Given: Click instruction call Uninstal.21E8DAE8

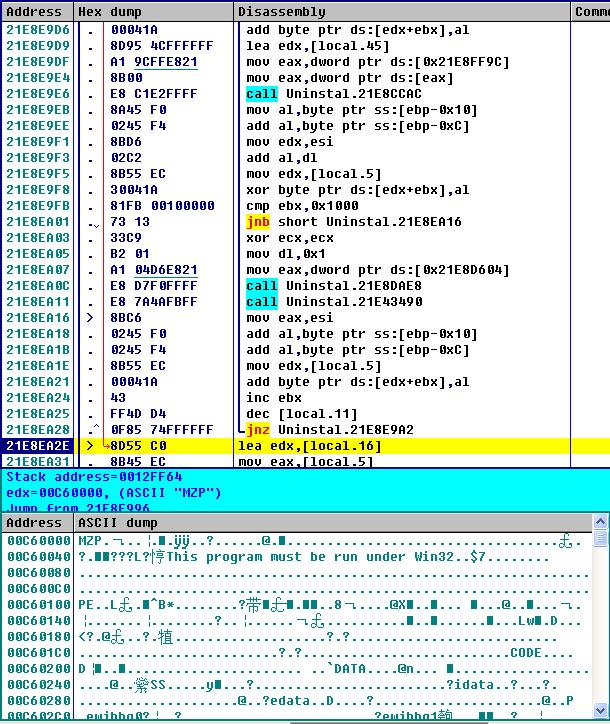Looking at the screenshot, I should [x=334, y=286].
